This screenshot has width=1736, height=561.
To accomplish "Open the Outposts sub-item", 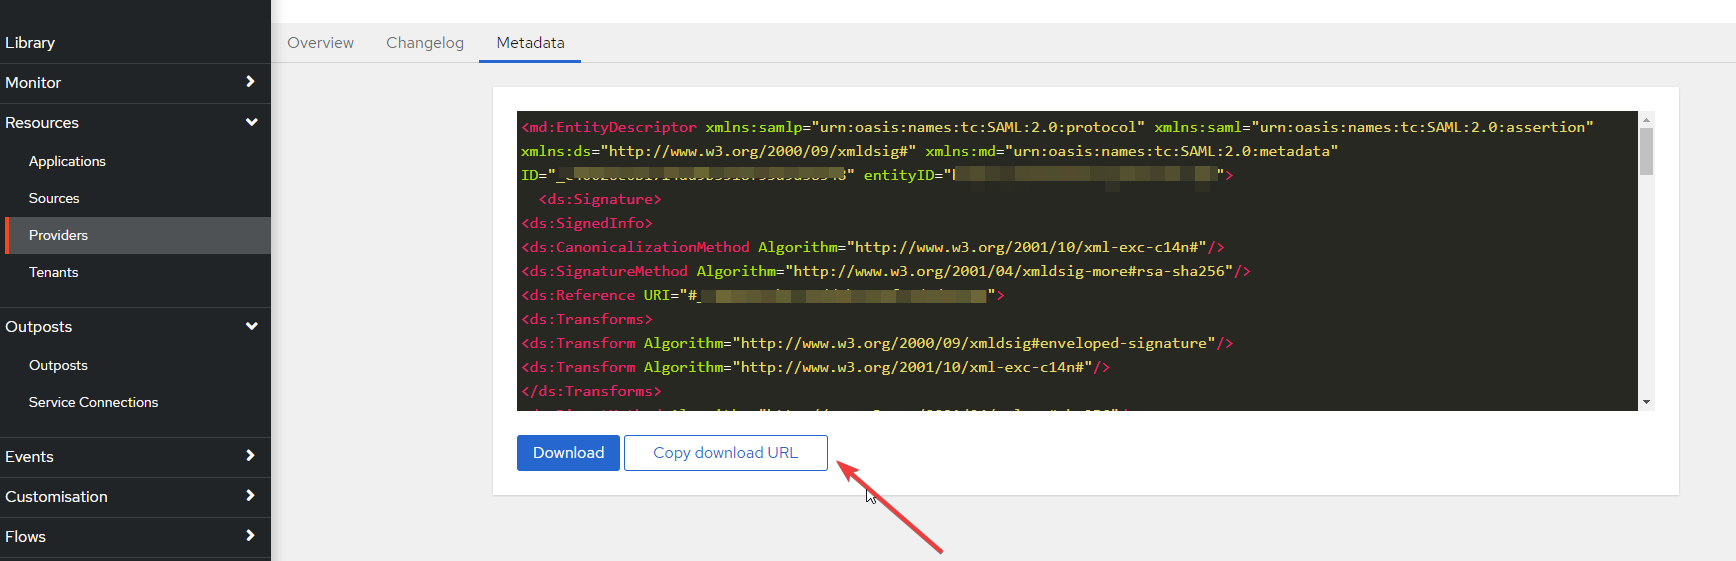I will coord(58,365).
